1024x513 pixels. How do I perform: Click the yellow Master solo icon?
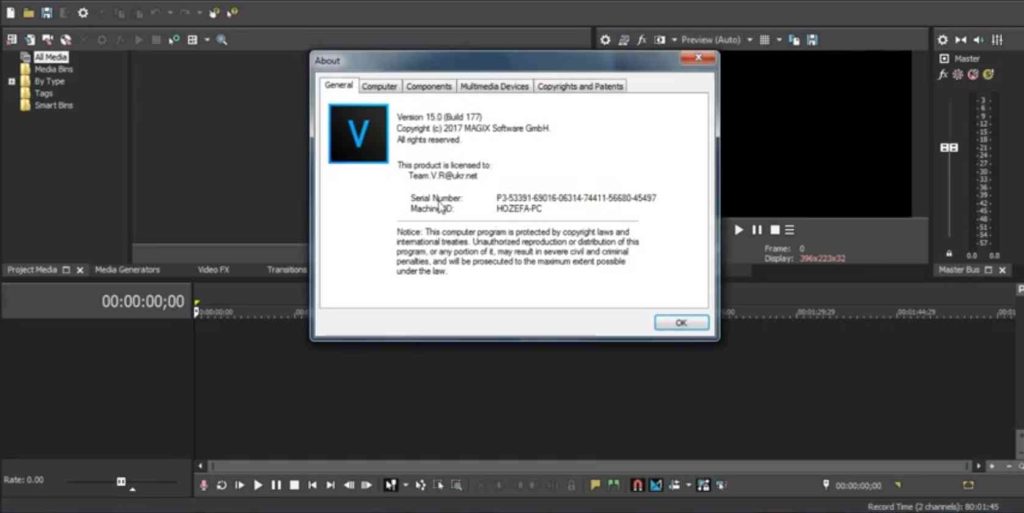988,74
